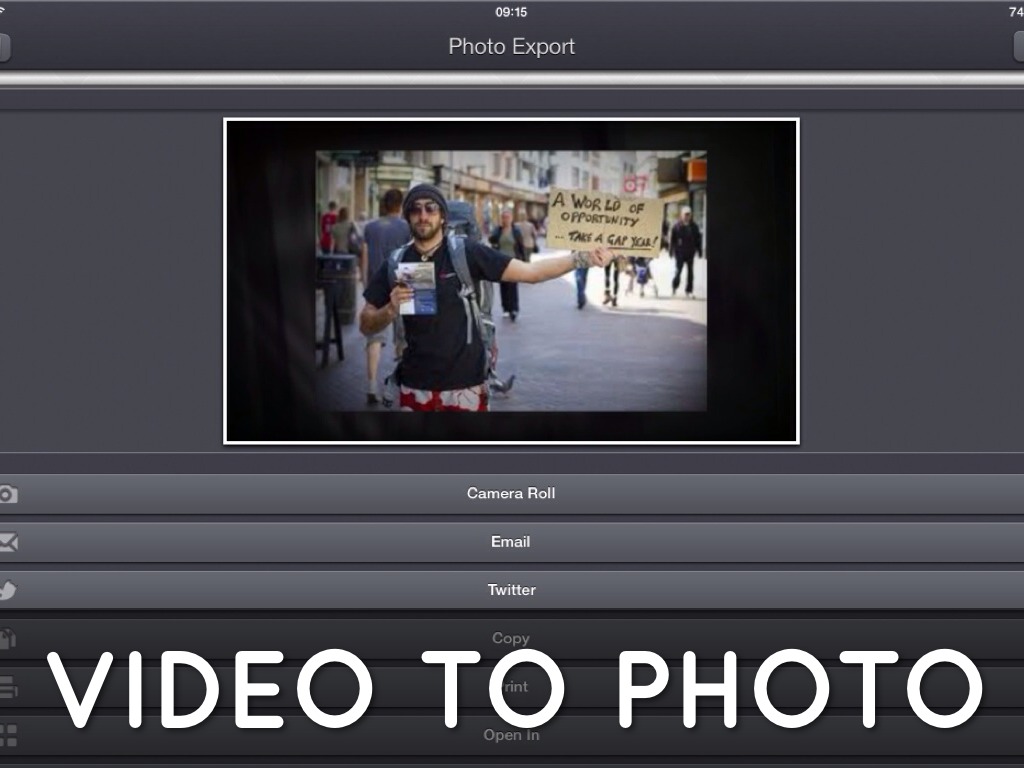
Task: Choose the Email export option
Action: tap(511, 542)
